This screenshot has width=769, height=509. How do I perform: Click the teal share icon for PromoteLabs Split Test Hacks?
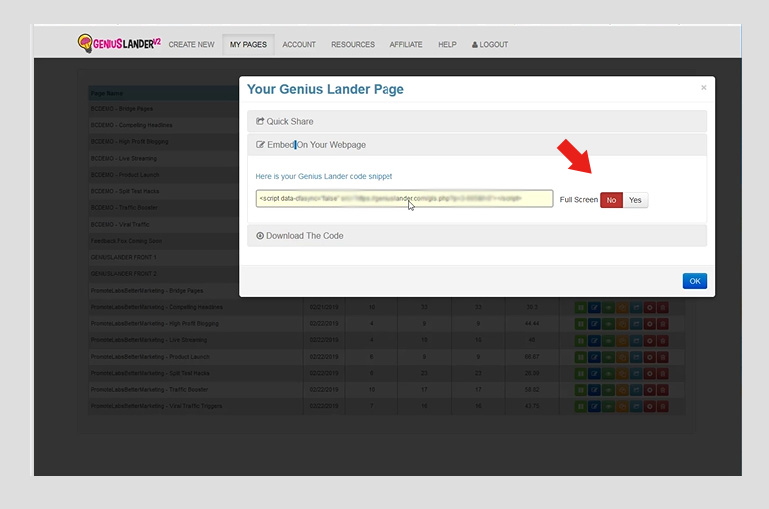pos(636,374)
